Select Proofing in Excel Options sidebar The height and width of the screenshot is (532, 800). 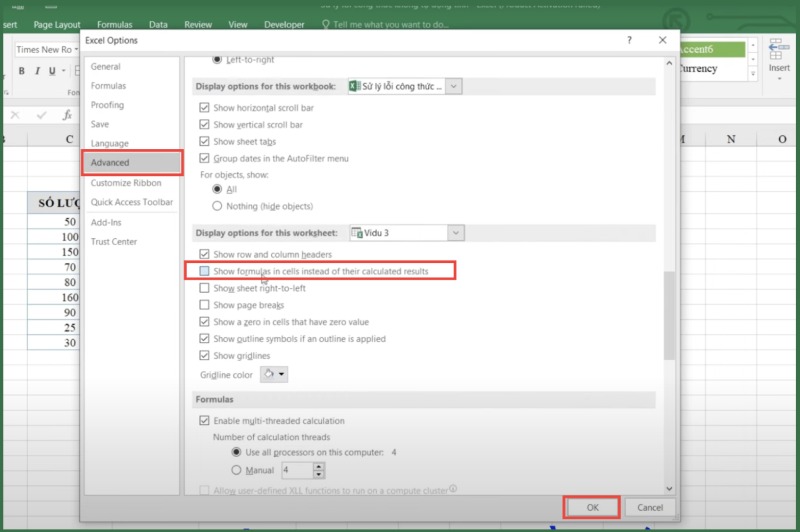pyautogui.click(x=132, y=105)
